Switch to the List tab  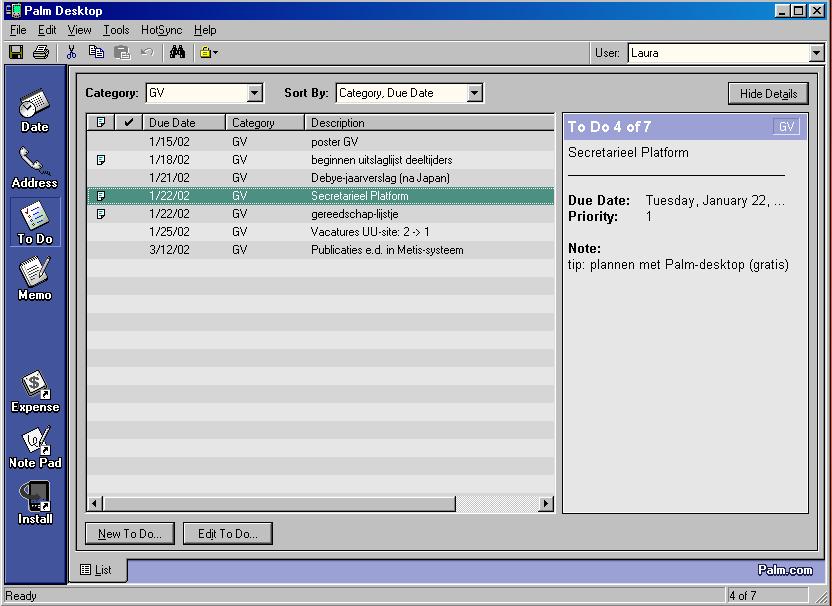(x=97, y=570)
